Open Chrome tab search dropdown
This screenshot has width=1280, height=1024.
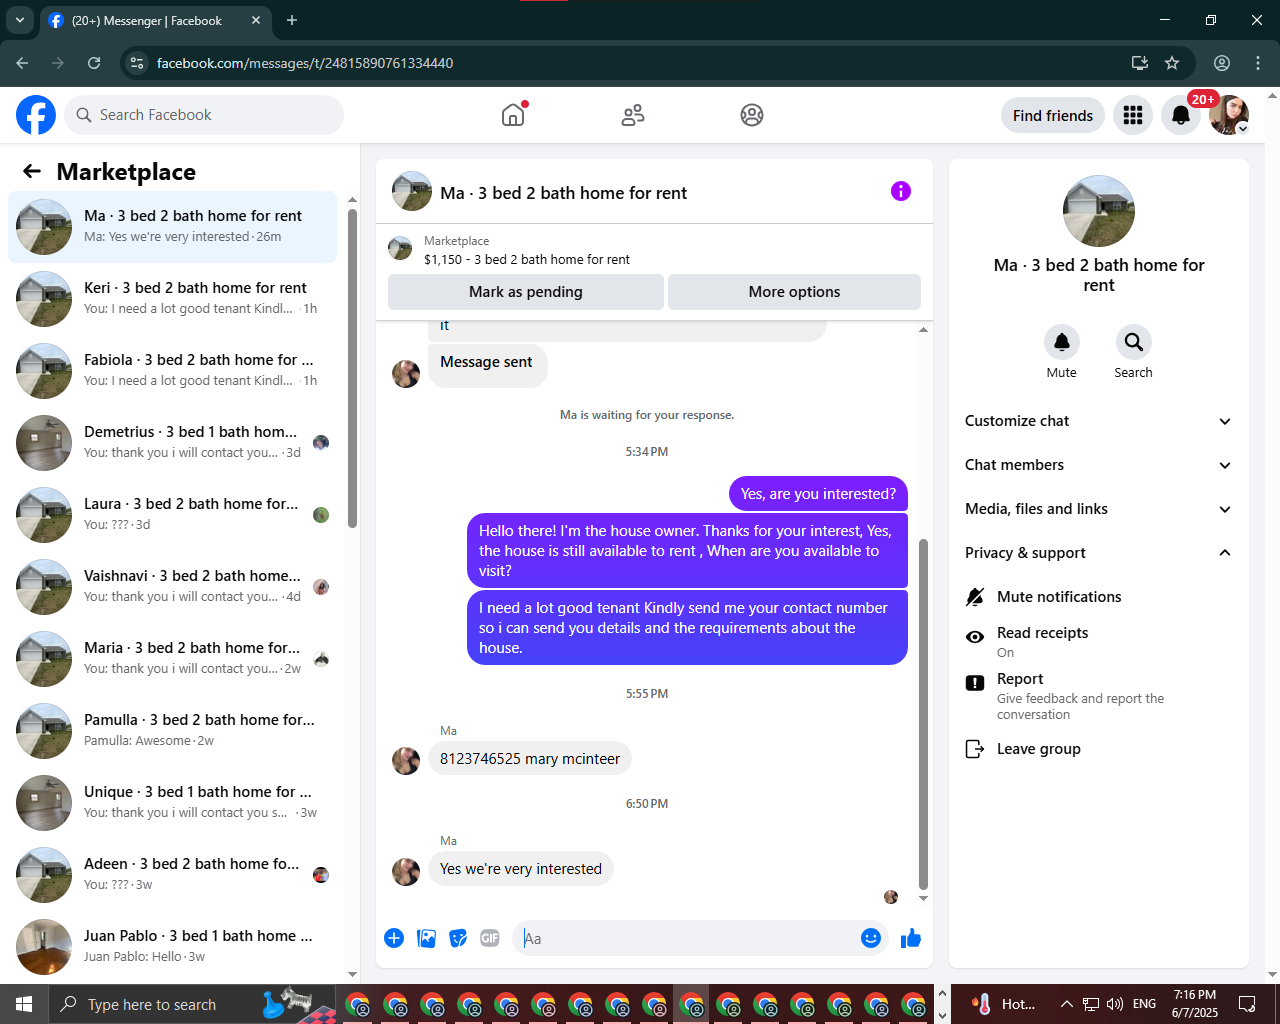point(20,20)
